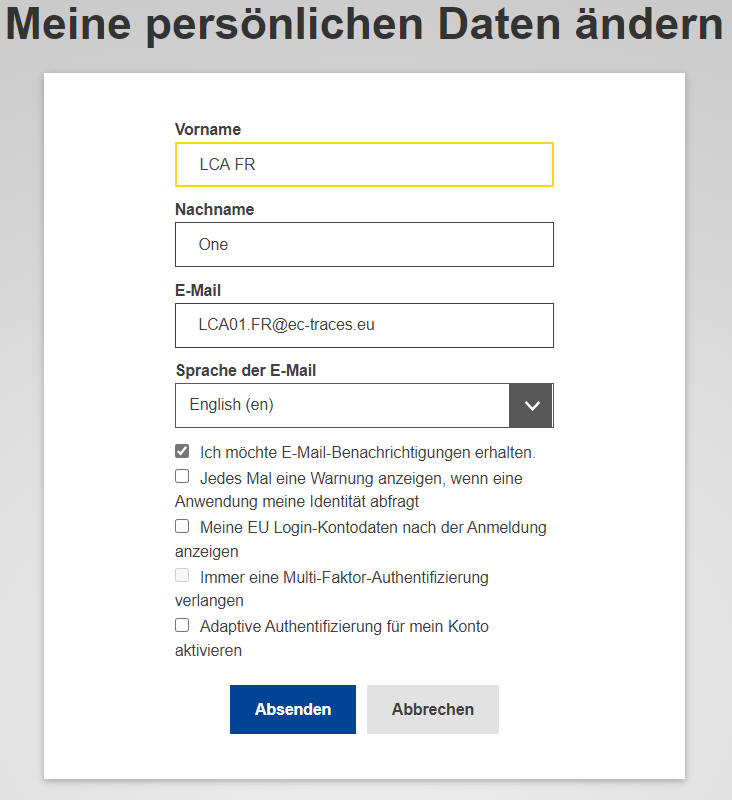Click the Abbrechen button
This screenshot has width=732, height=800.
(x=432, y=709)
